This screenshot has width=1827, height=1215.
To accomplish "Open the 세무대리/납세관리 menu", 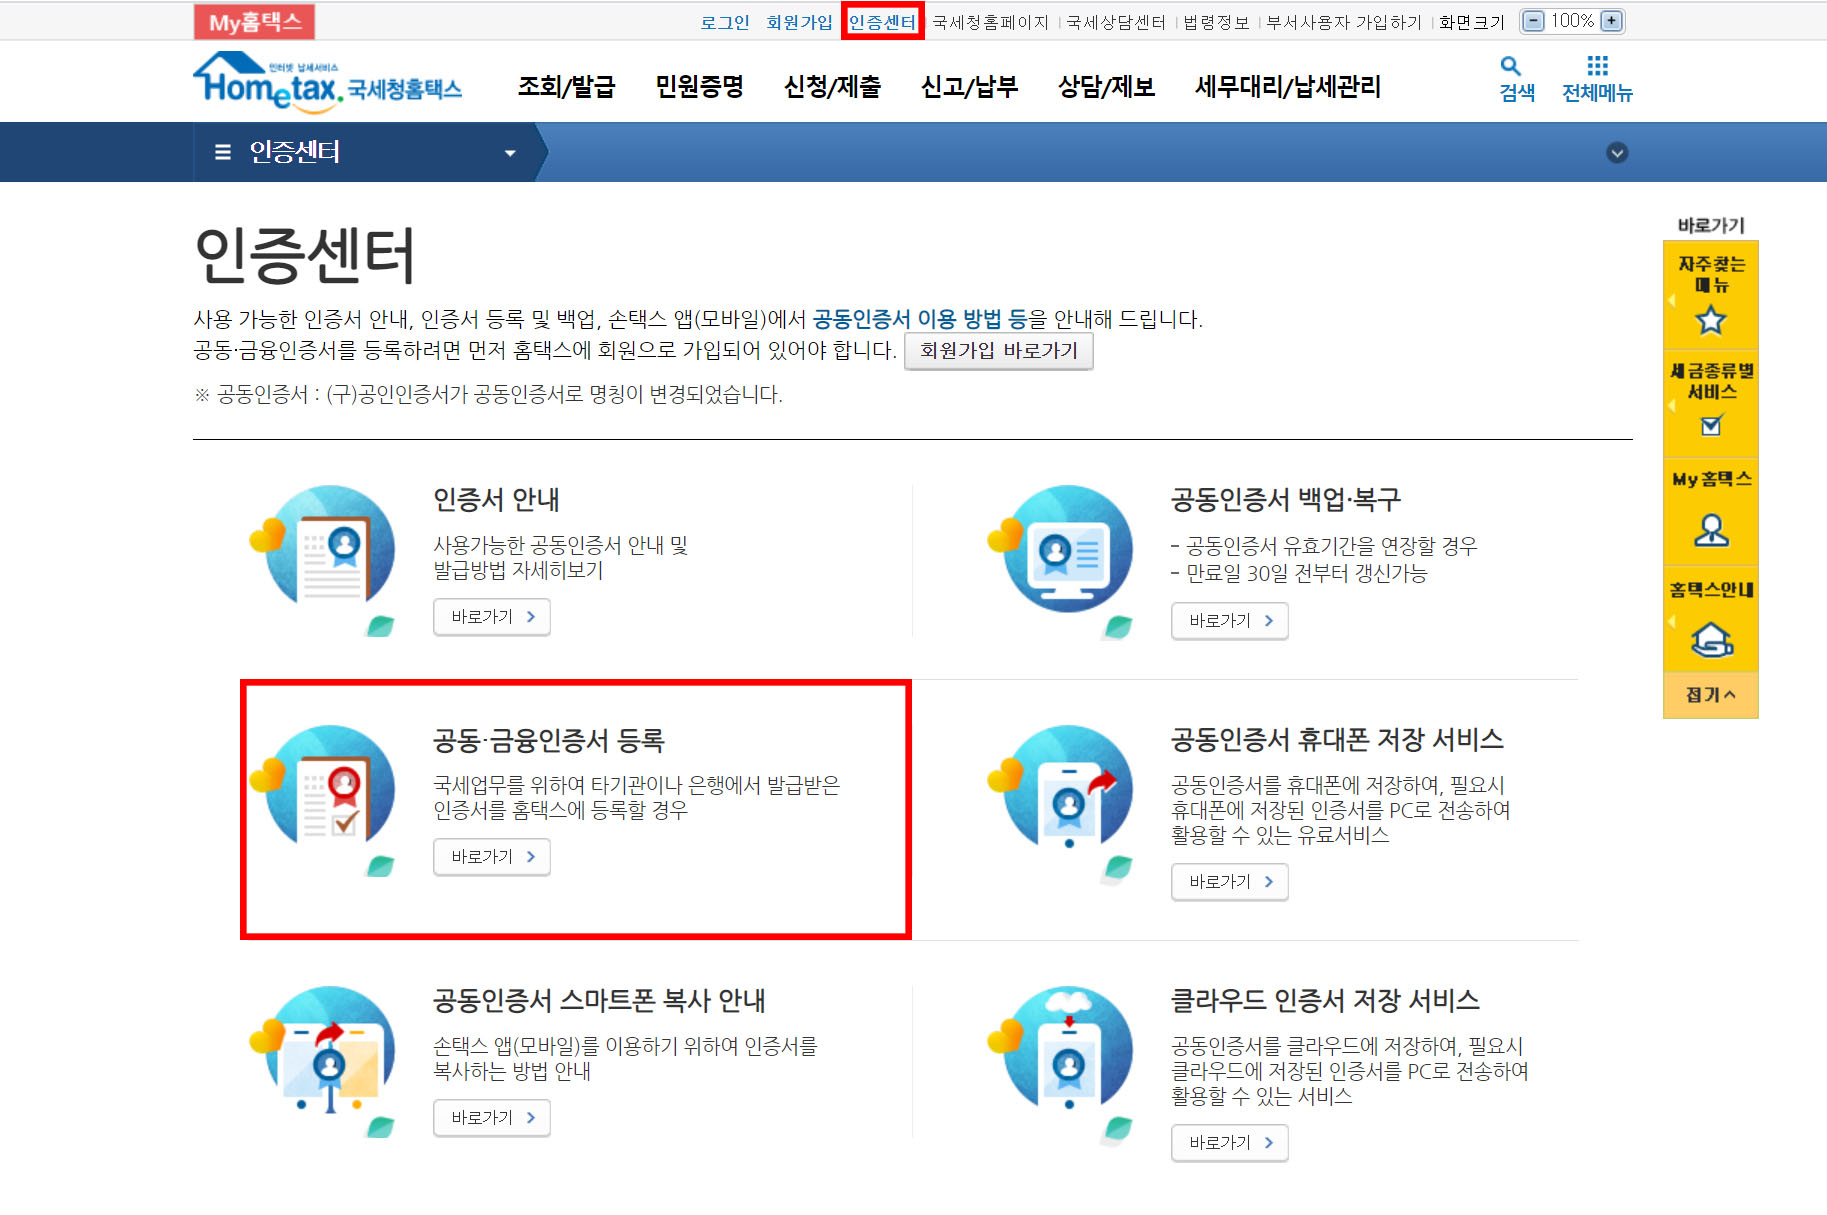I will 1288,87.
